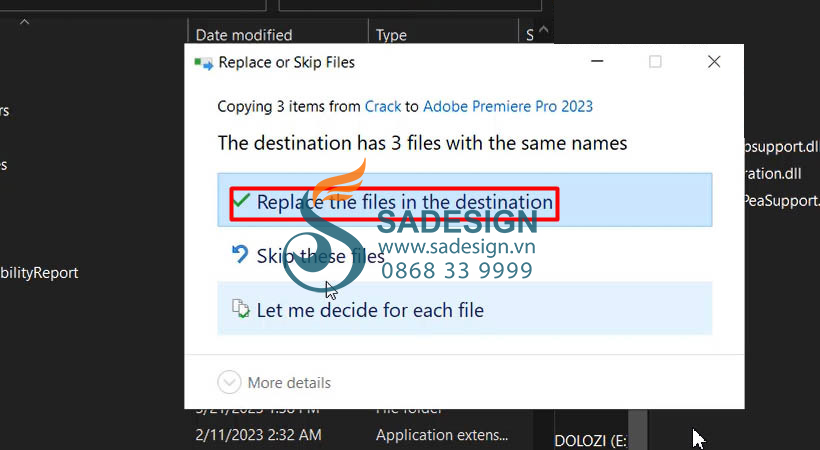The width and height of the screenshot is (820, 450).
Task: Click the compare files decide icon
Action: [x=241, y=309]
